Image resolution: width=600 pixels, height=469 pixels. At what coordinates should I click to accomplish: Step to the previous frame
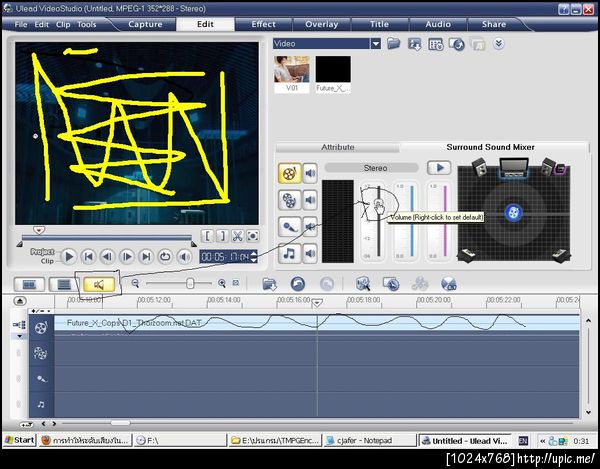[x=108, y=256]
